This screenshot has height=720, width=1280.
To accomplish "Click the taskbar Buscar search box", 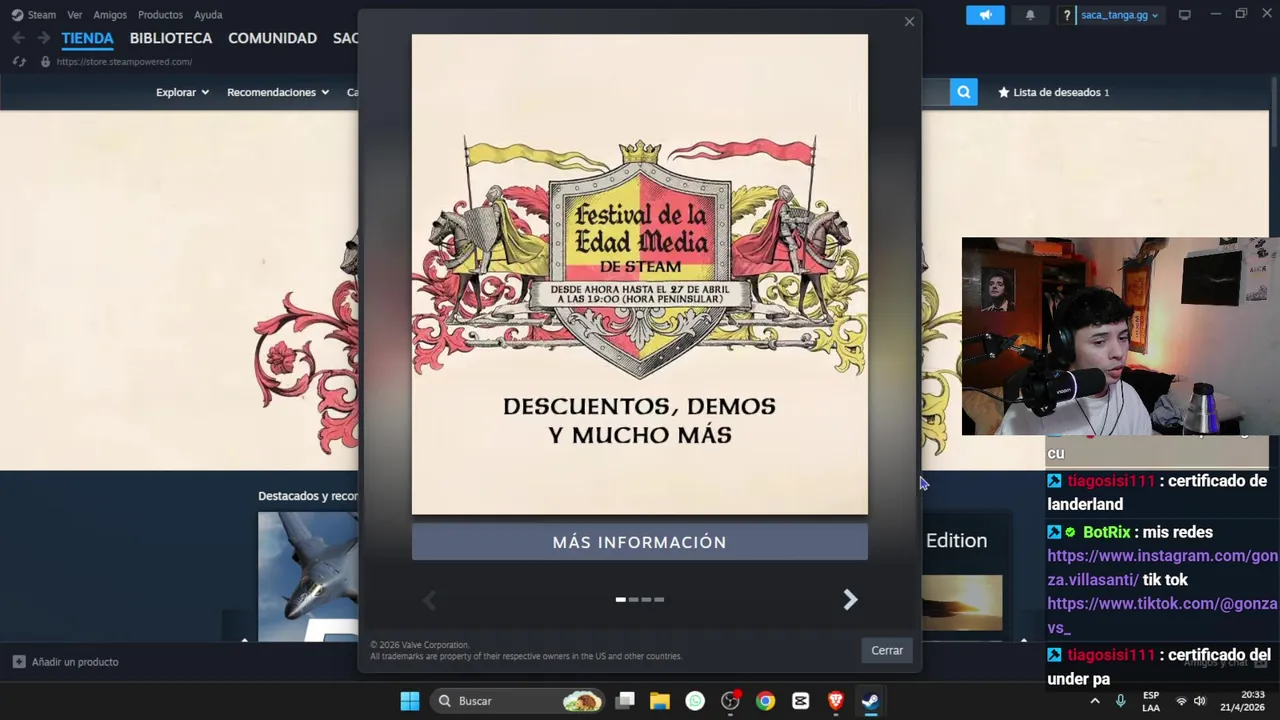I will coord(518,701).
